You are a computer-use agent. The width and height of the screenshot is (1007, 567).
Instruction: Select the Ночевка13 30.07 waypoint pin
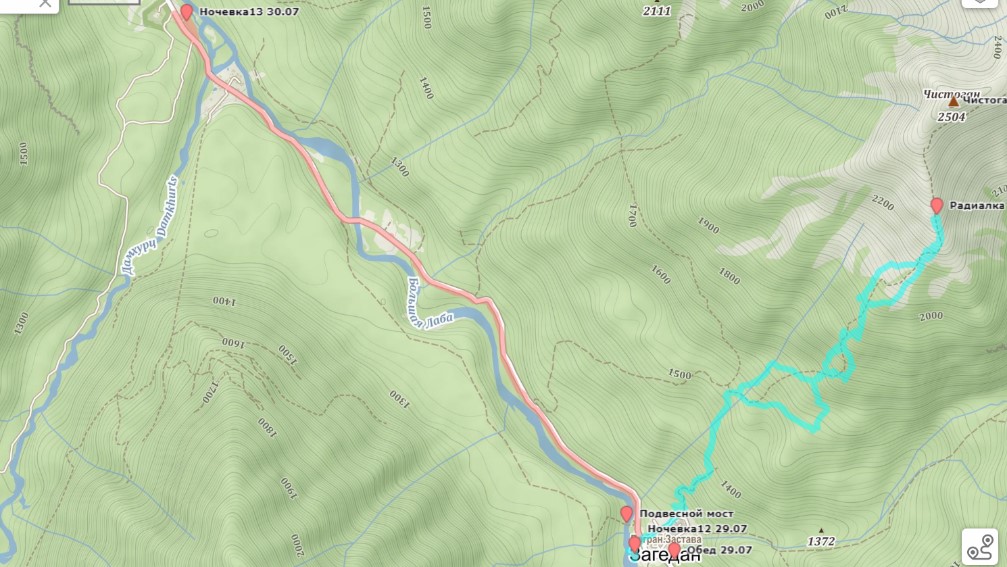[186, 12]
